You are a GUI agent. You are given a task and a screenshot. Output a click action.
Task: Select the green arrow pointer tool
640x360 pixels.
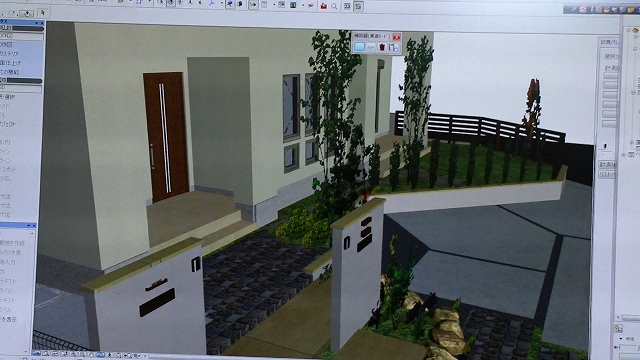tap(43, 13)
